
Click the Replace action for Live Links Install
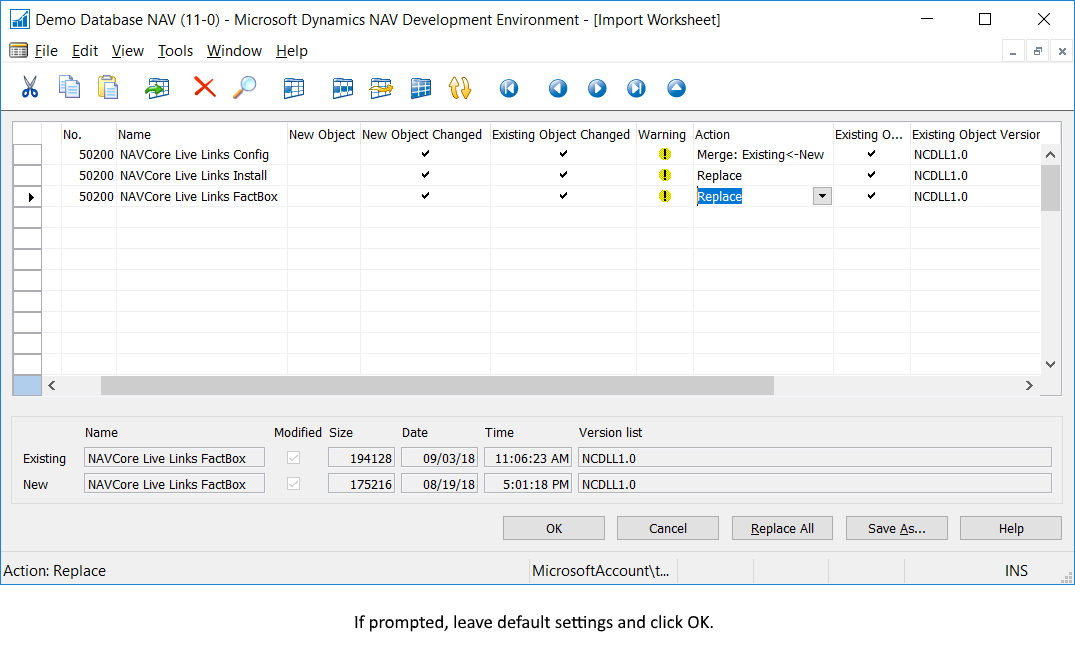click(720, 176)
